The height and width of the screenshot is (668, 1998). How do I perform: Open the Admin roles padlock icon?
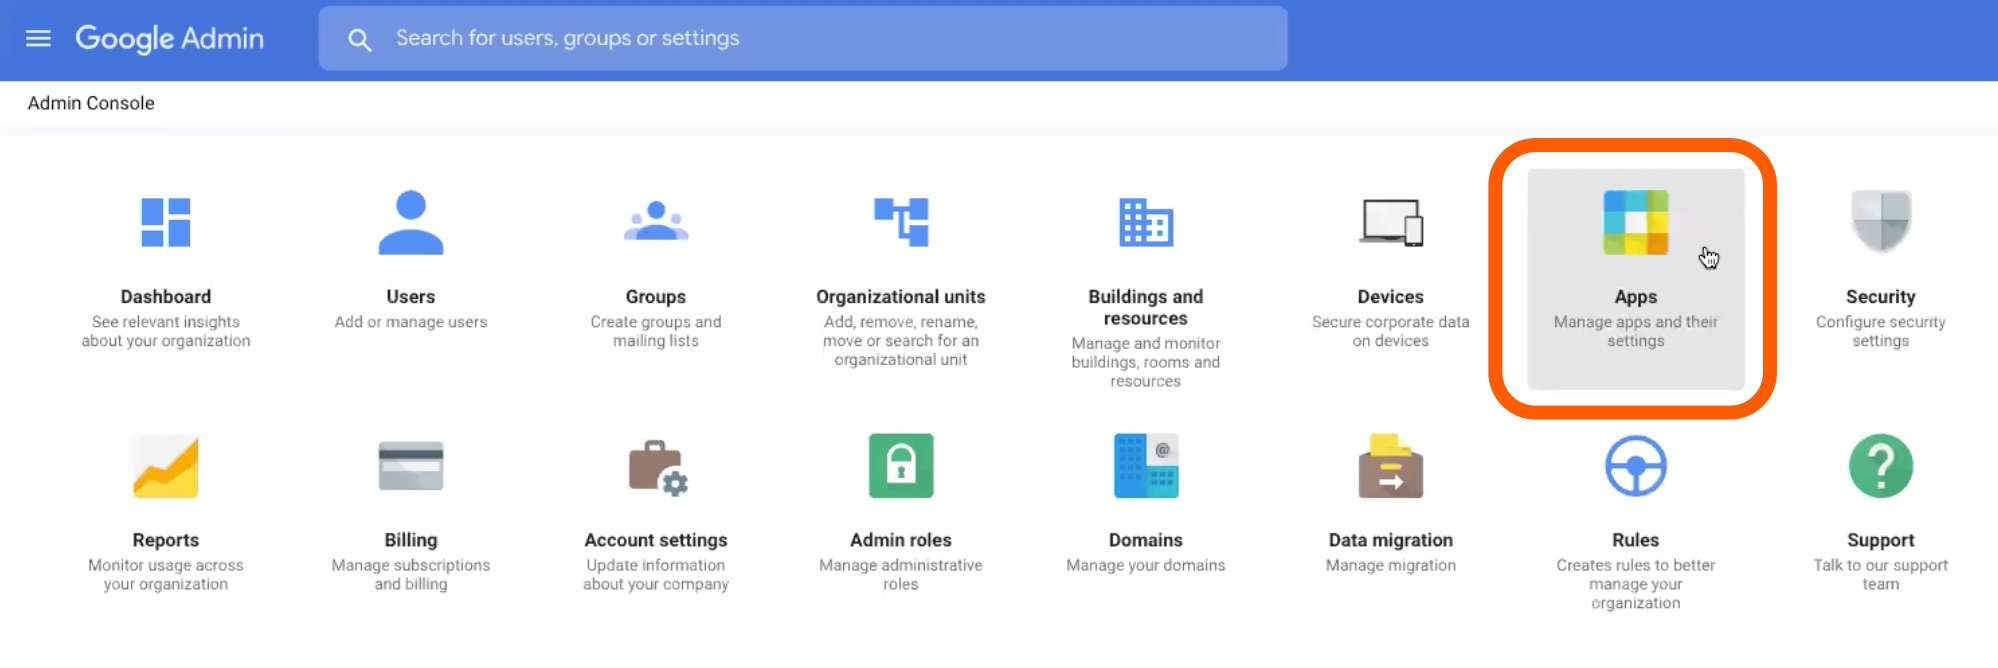coord(901,466)
